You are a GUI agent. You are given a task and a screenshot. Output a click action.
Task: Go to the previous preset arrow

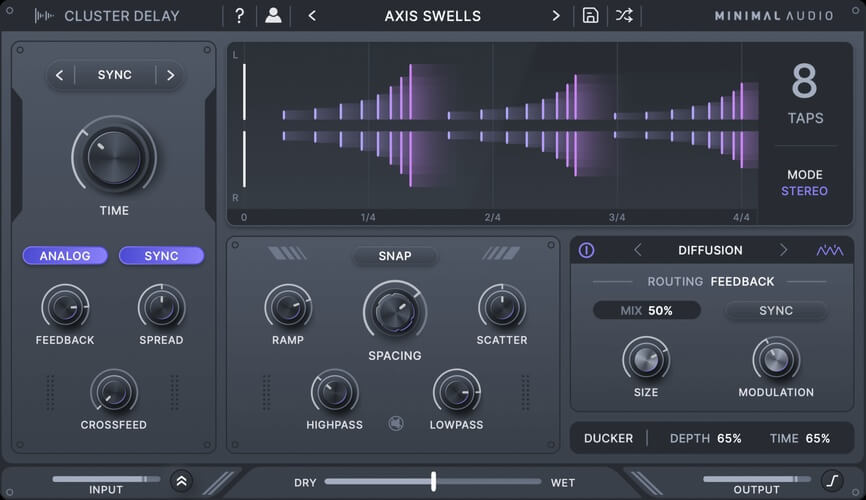coord(312,16)
